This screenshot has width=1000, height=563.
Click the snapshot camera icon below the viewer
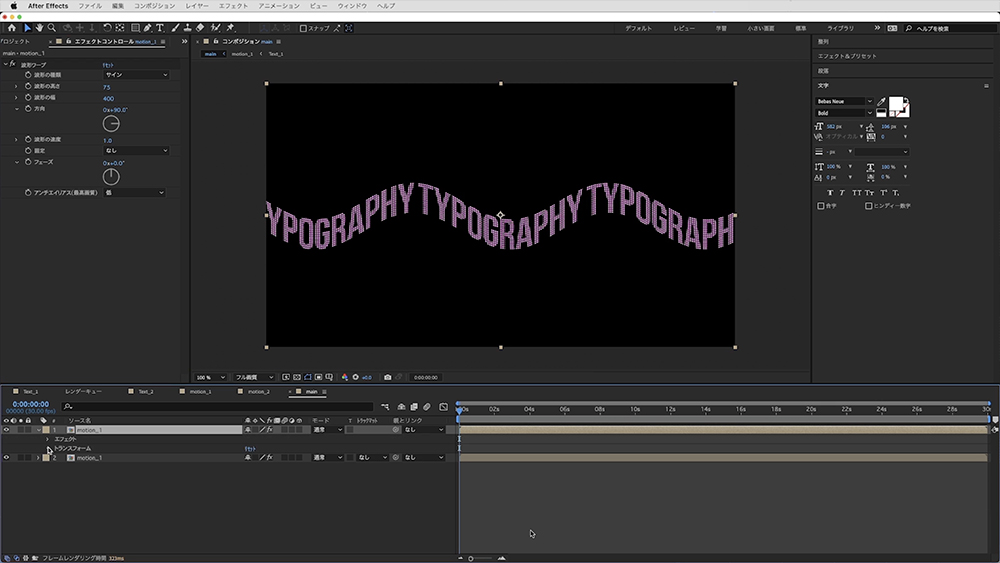tap(388, 377)
